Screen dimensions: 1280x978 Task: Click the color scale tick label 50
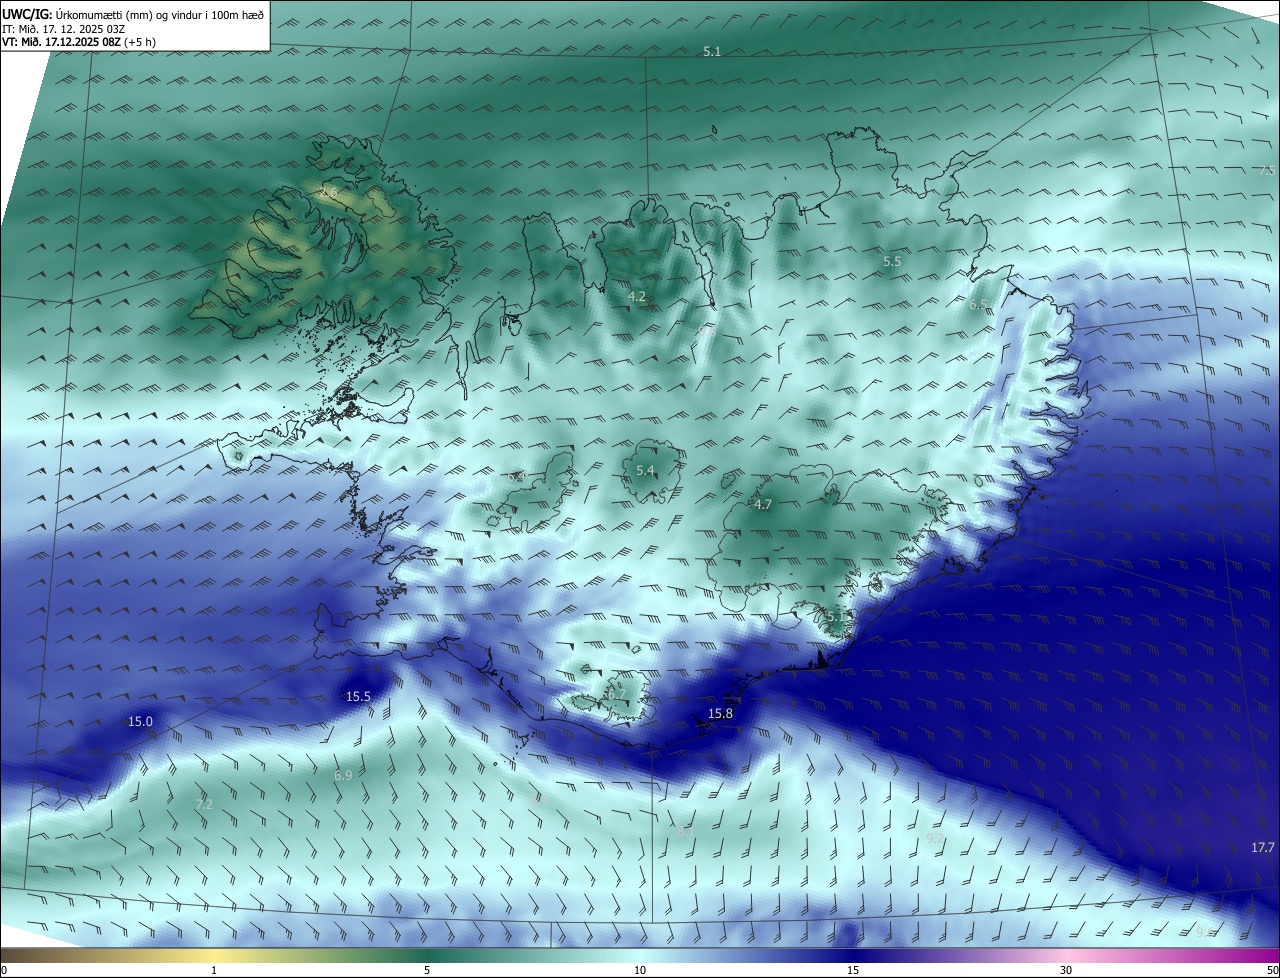point(1272,970)
